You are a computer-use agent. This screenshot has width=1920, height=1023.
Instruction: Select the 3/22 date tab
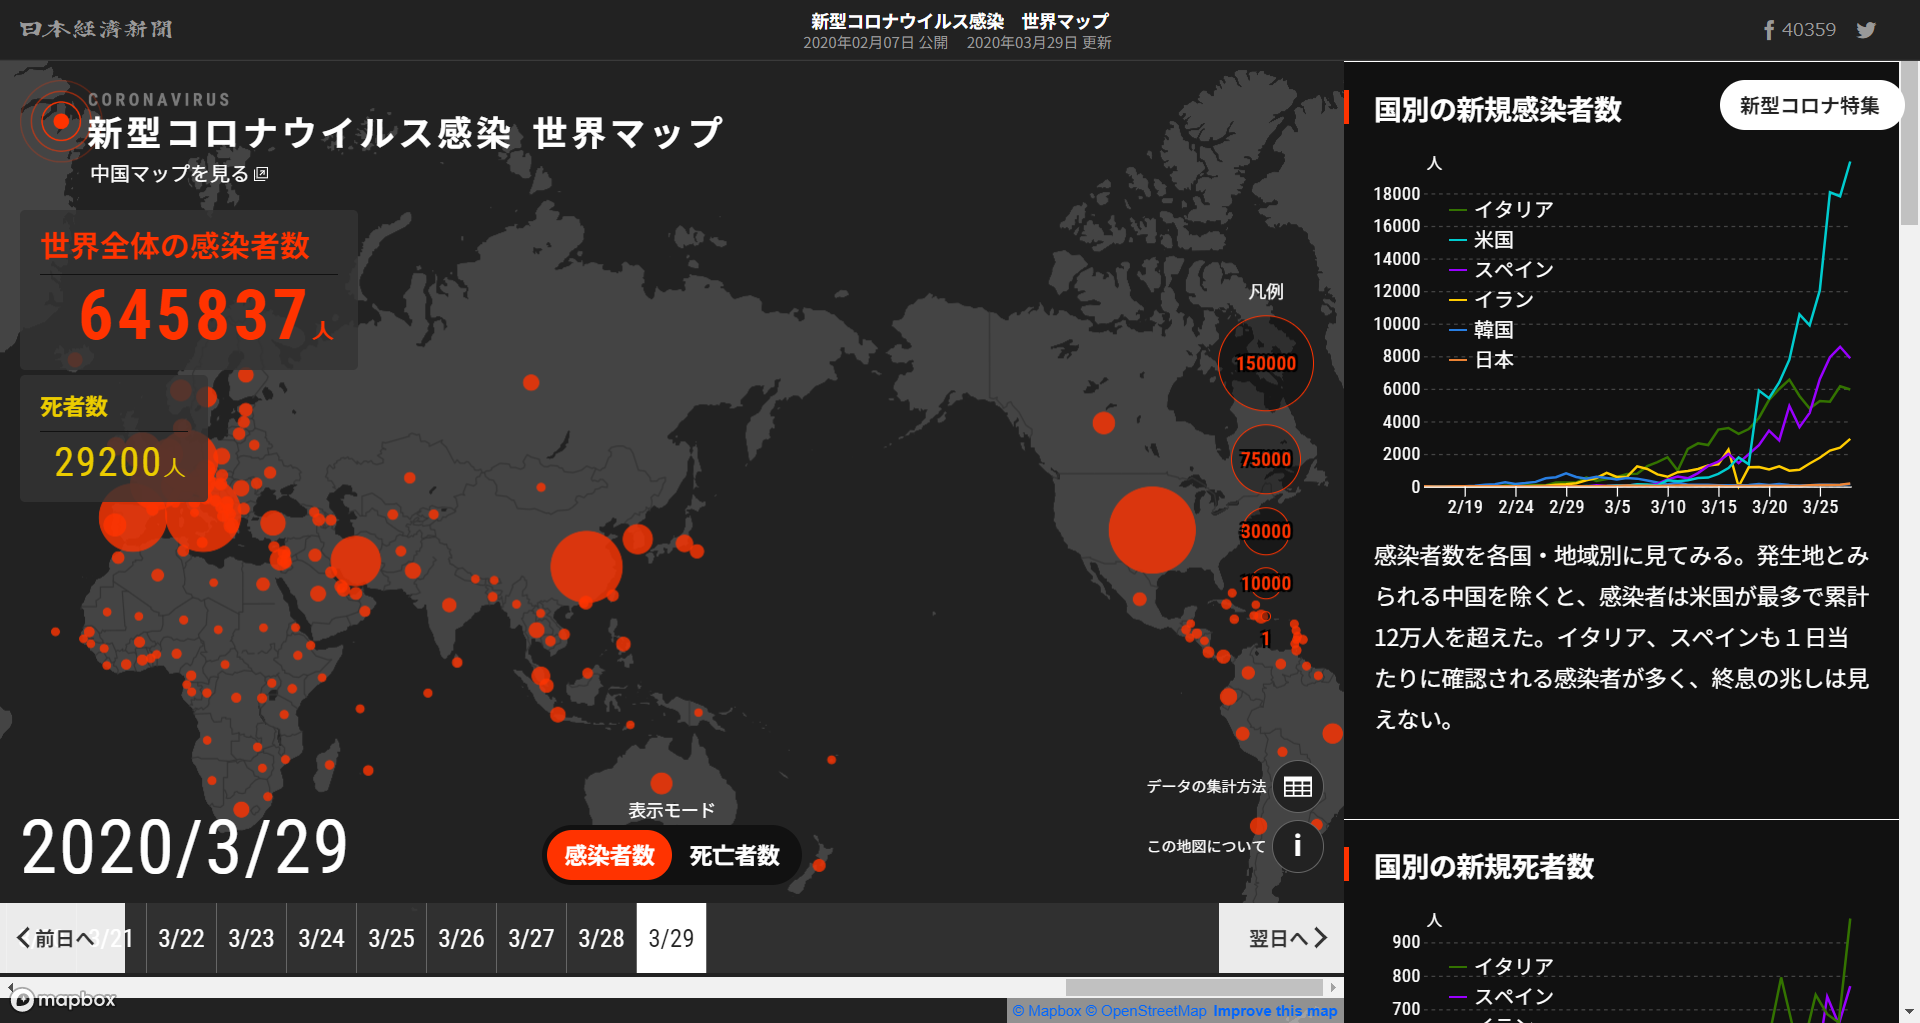pos(181,938)
